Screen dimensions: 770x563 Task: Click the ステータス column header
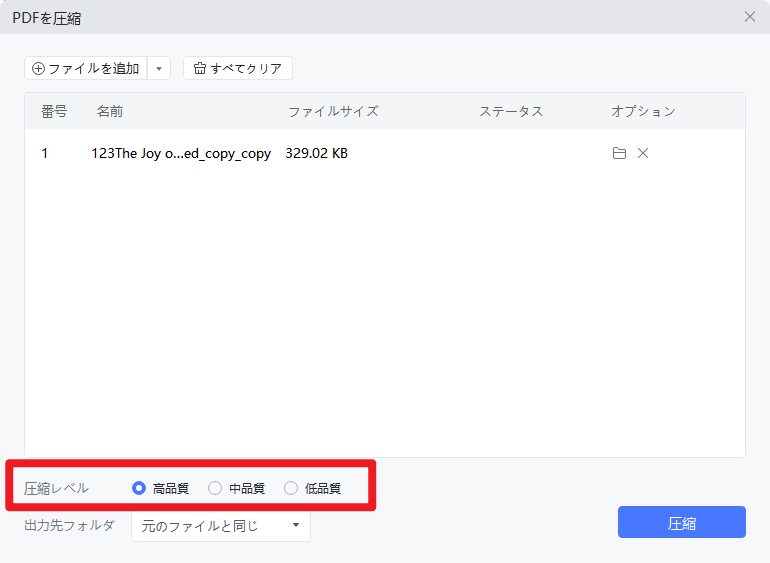pos(511,111)
